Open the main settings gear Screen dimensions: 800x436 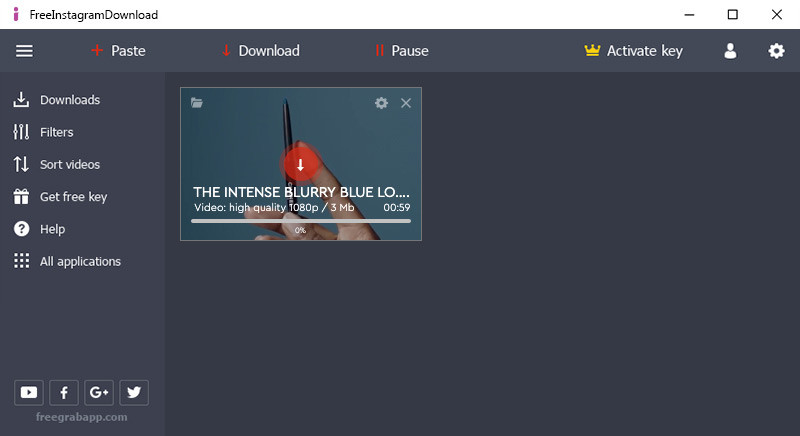776,50
